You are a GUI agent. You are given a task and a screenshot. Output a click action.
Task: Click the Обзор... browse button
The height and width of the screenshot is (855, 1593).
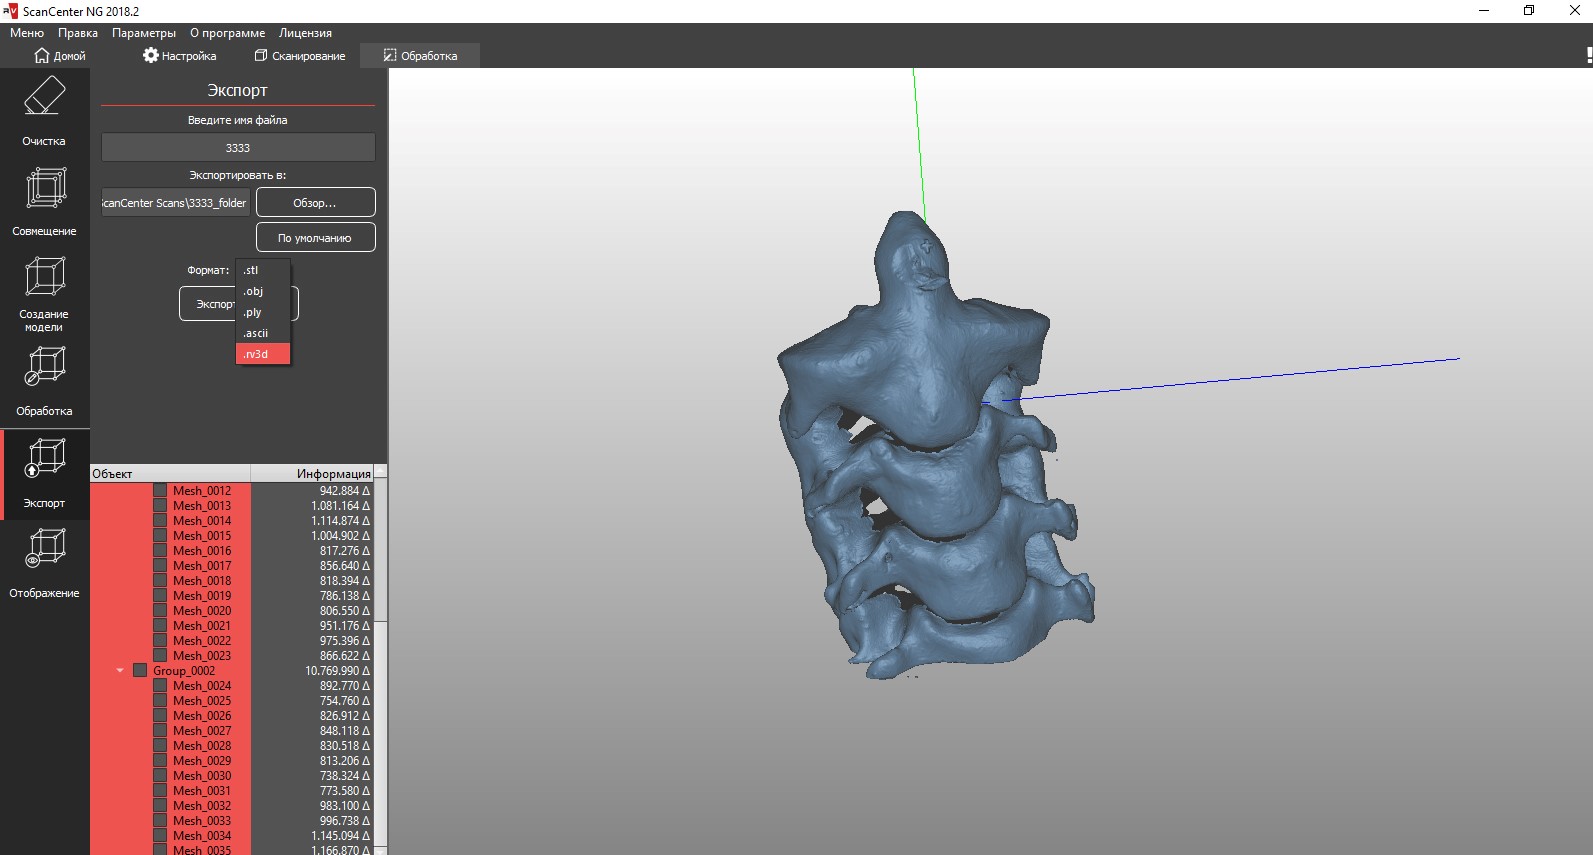pyautogui.click(x=315, y=203)
